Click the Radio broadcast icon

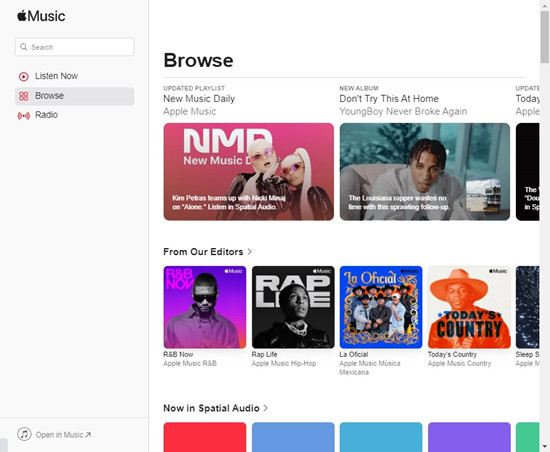click(x=24, y=115)
